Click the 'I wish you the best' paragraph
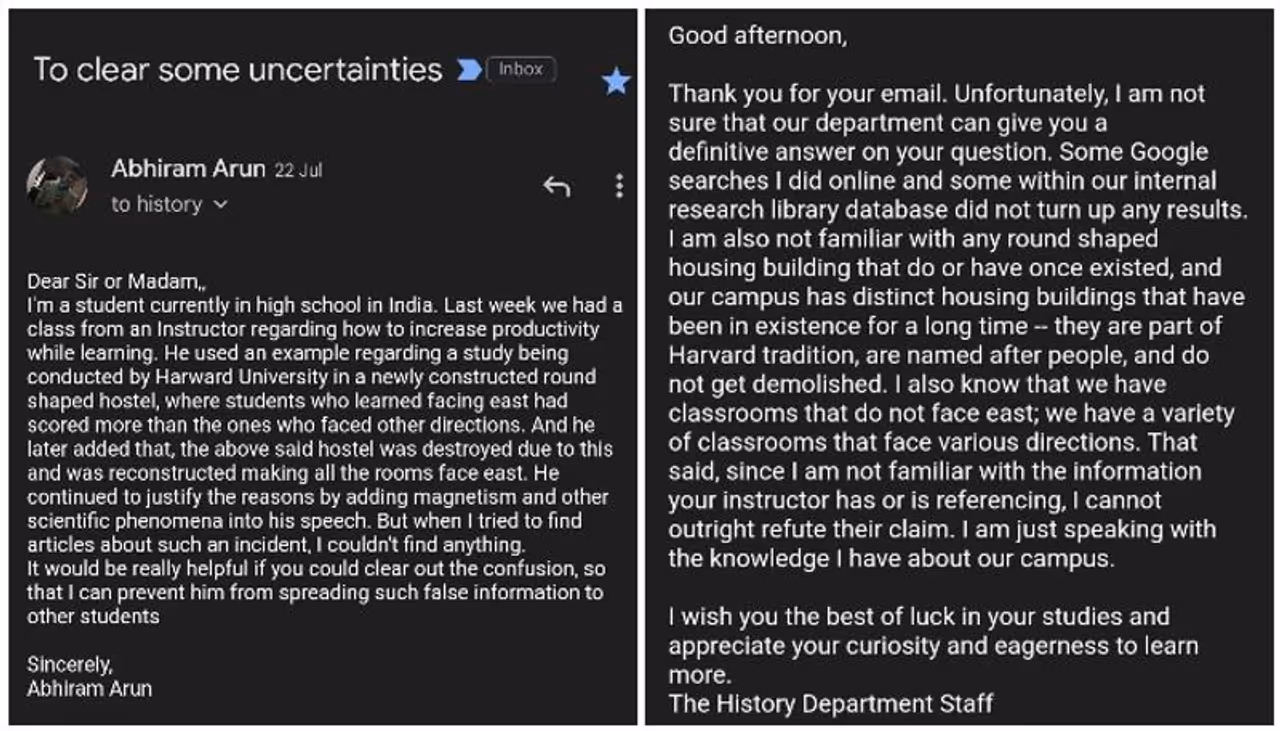 pos(918,617)
